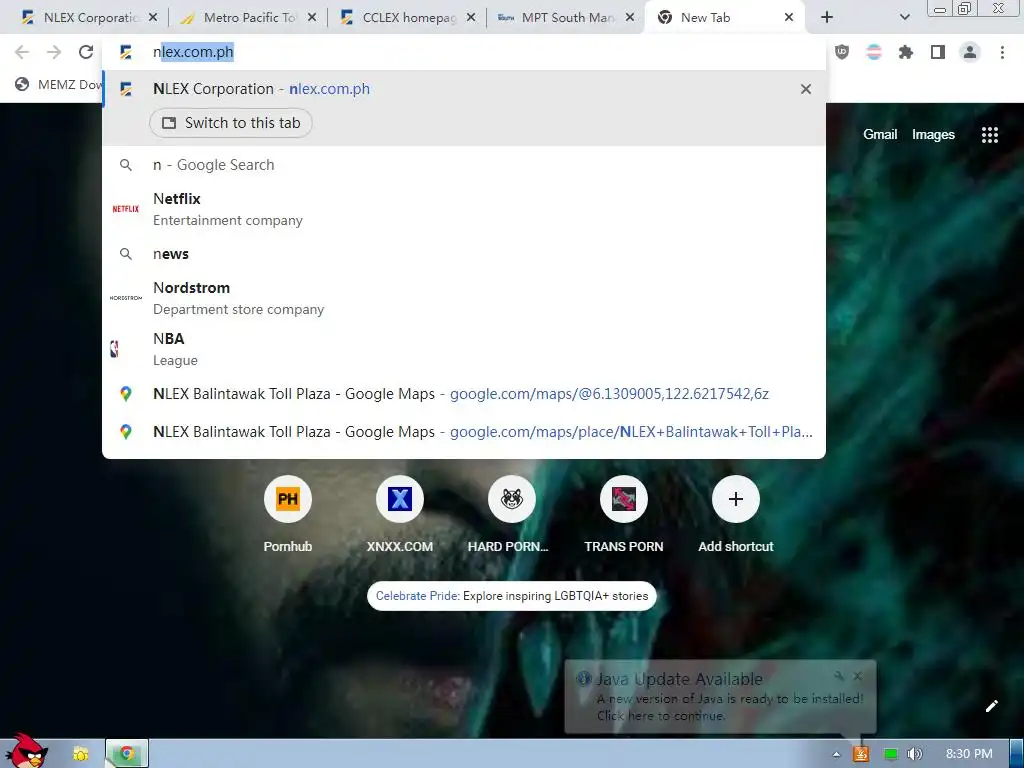Viewport: 1024px width, 768px height.
Task: Select Chrome in the taskbar
Action: [x=127, y=754]
